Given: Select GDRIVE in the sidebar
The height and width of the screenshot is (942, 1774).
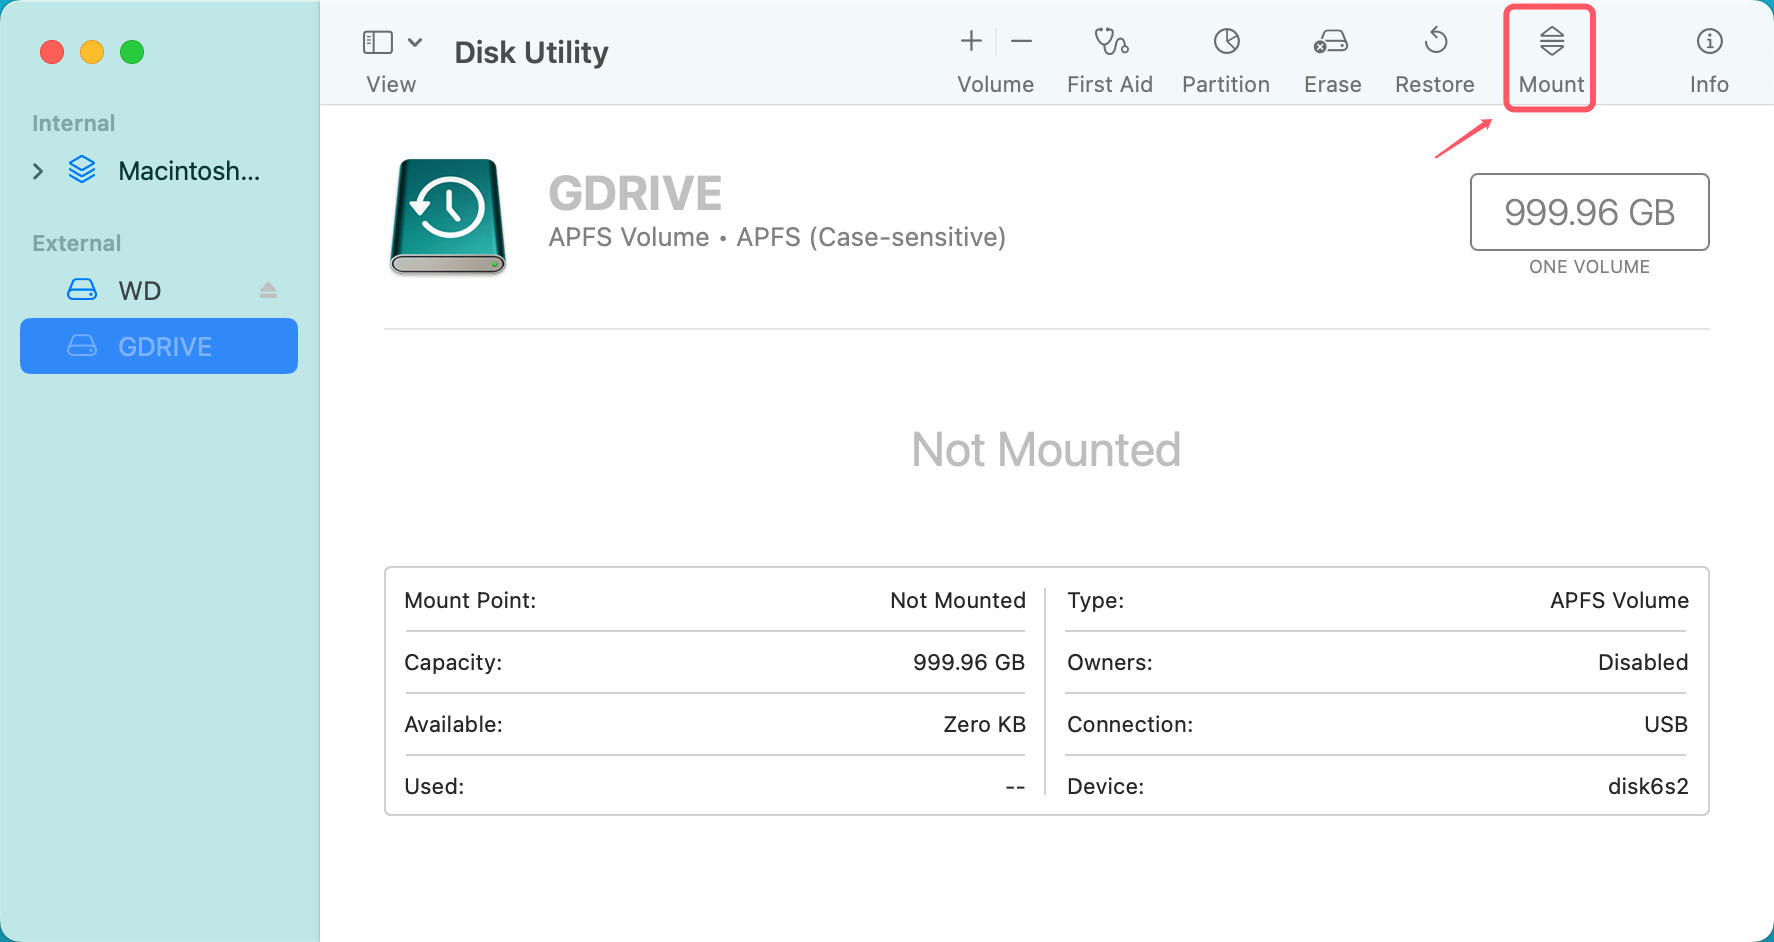Looking at the screenshot, I should pyautogui.click(x=165, y=346).
